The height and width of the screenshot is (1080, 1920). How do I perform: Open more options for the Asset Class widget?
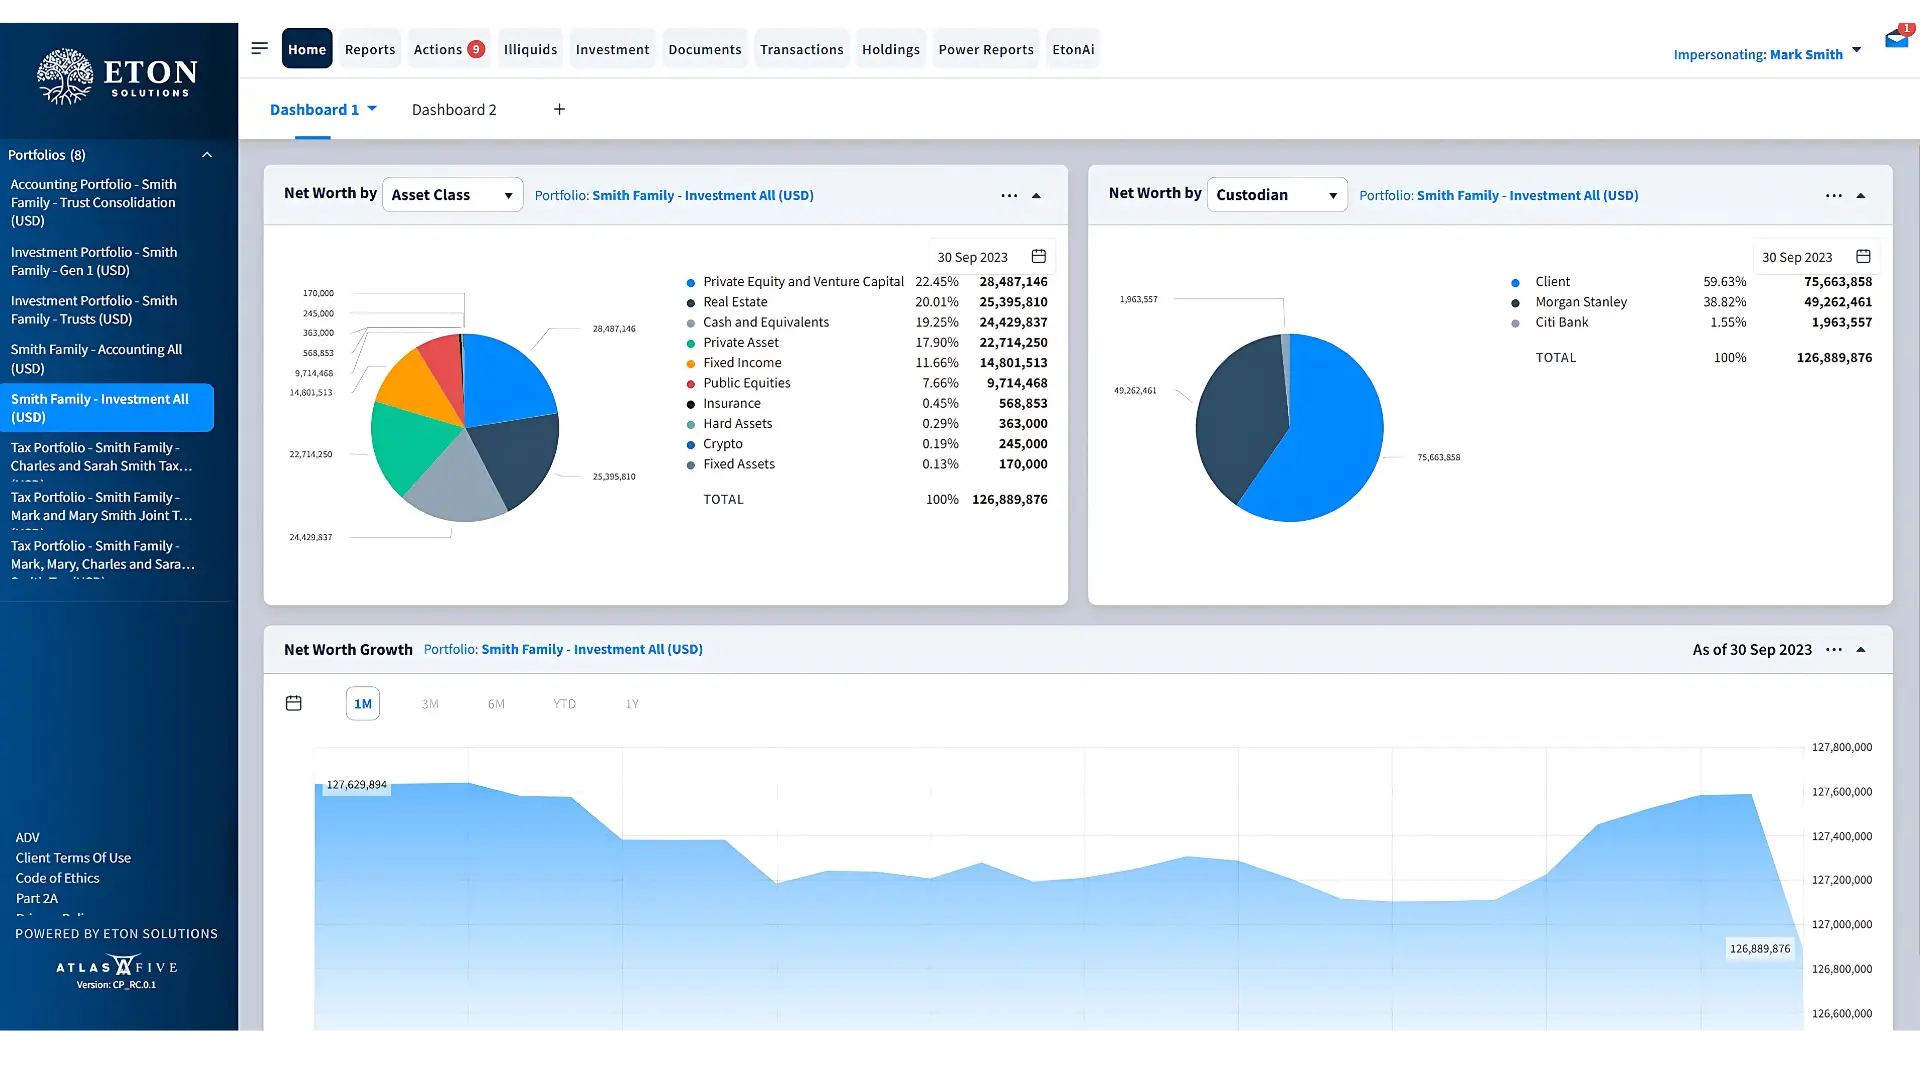click(1009, 196)
